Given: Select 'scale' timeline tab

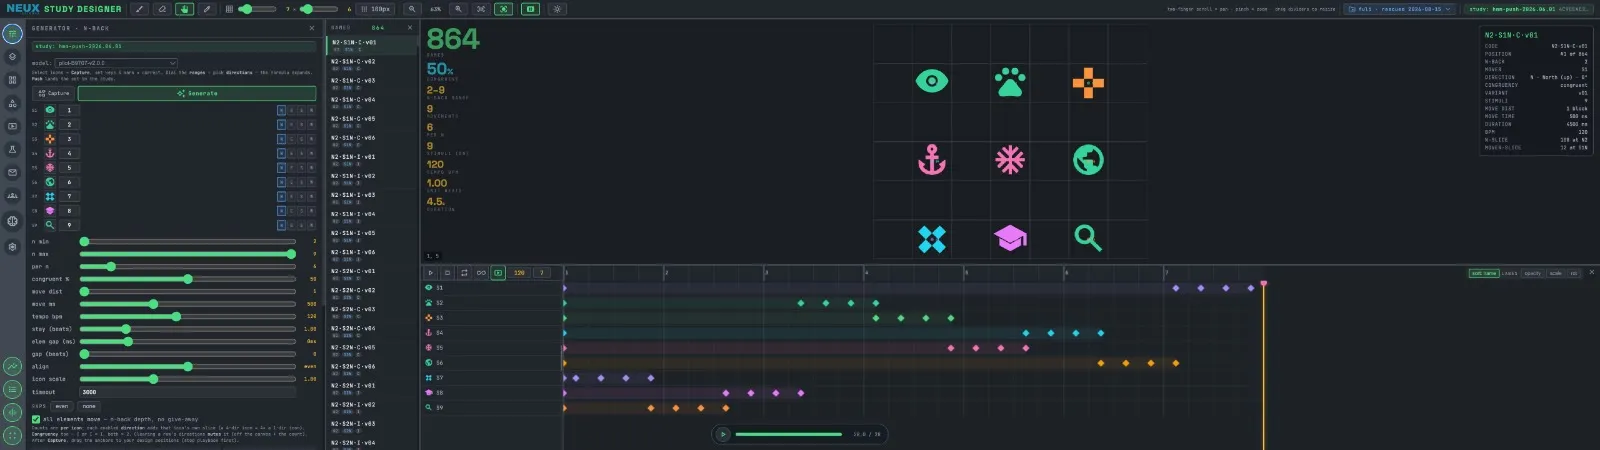Looking at the screenshot, I should 1556,273.
